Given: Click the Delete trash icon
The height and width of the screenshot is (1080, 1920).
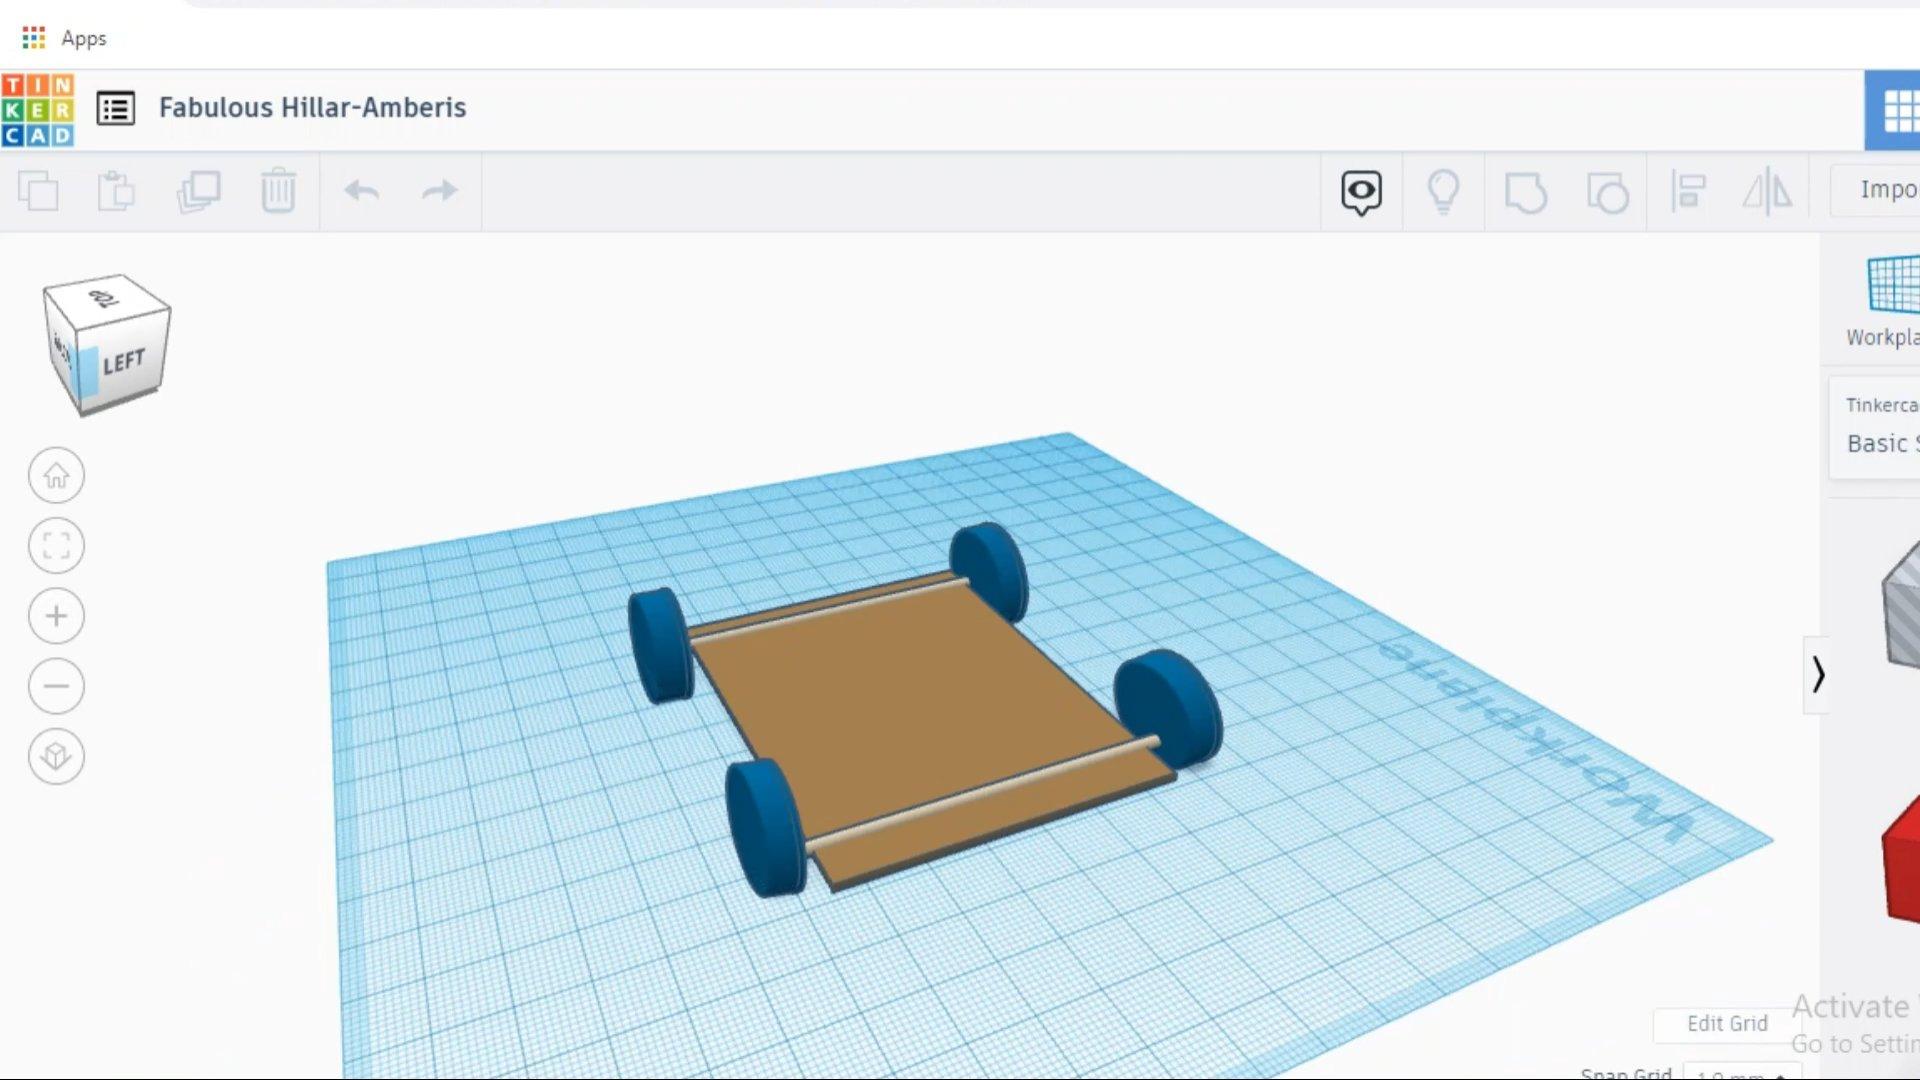Looking at the screenshot, I should point(278,190).
